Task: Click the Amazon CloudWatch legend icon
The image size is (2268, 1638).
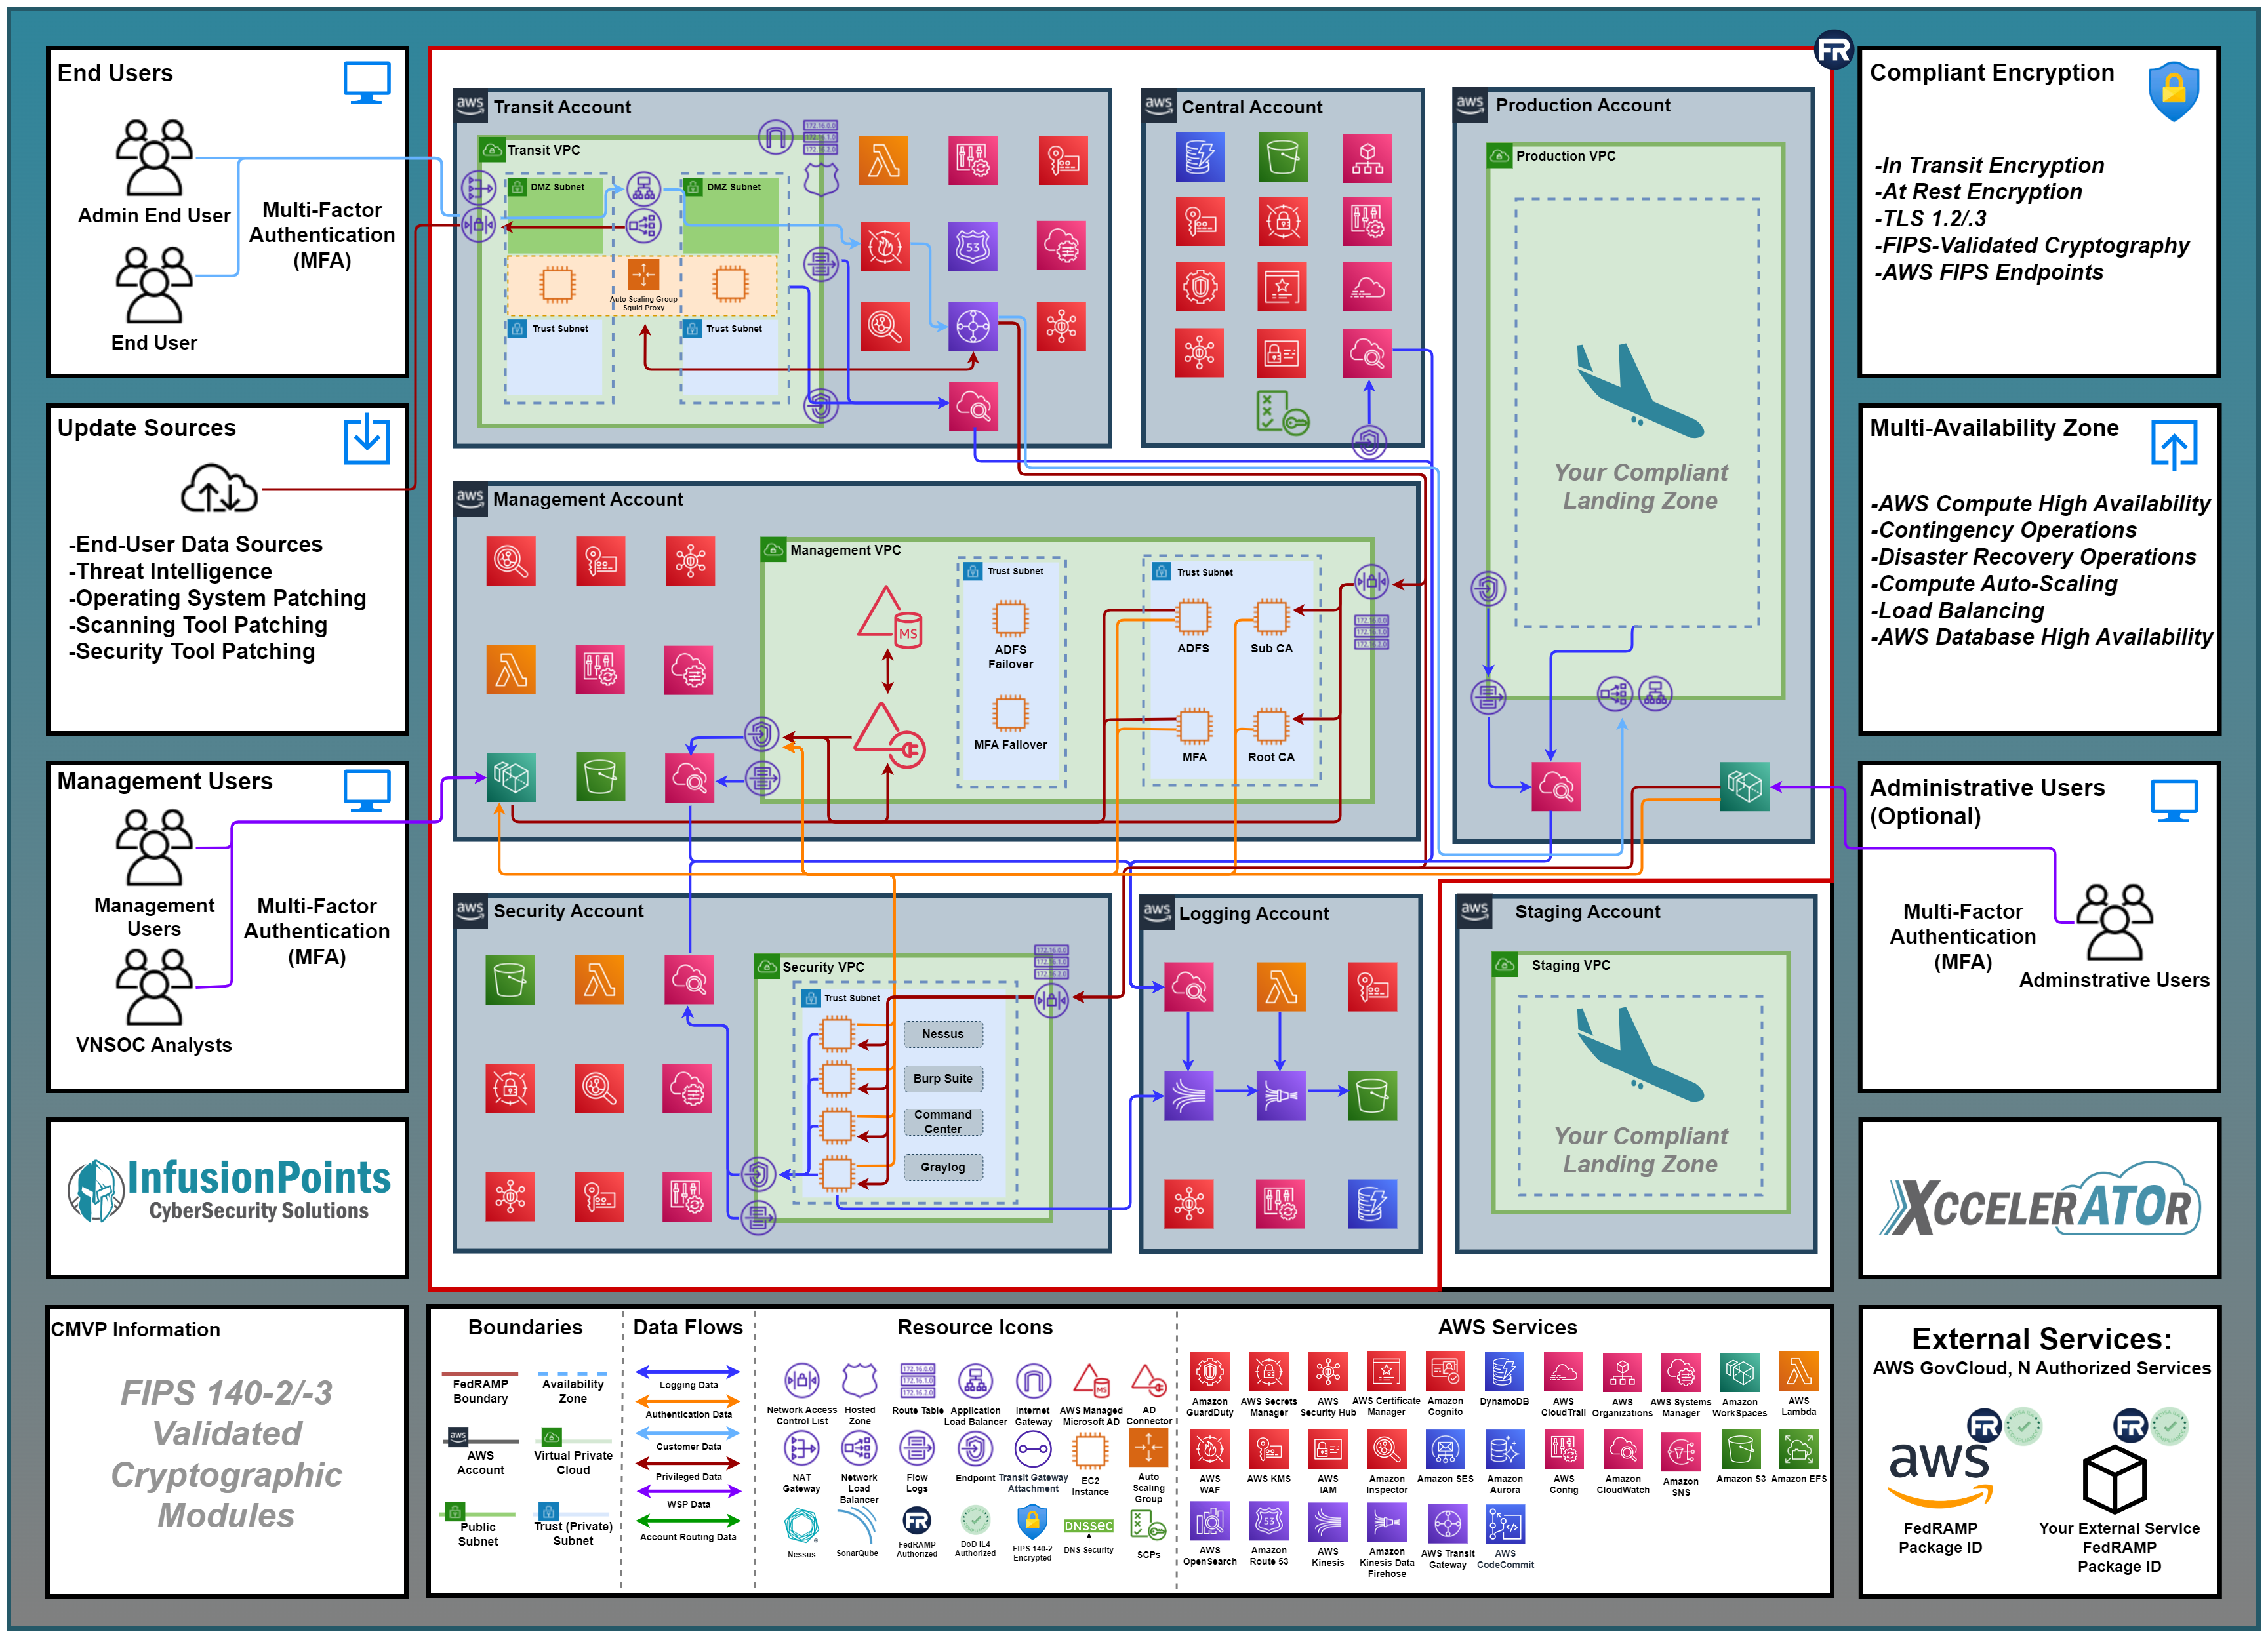Action: [1622, 1449]
